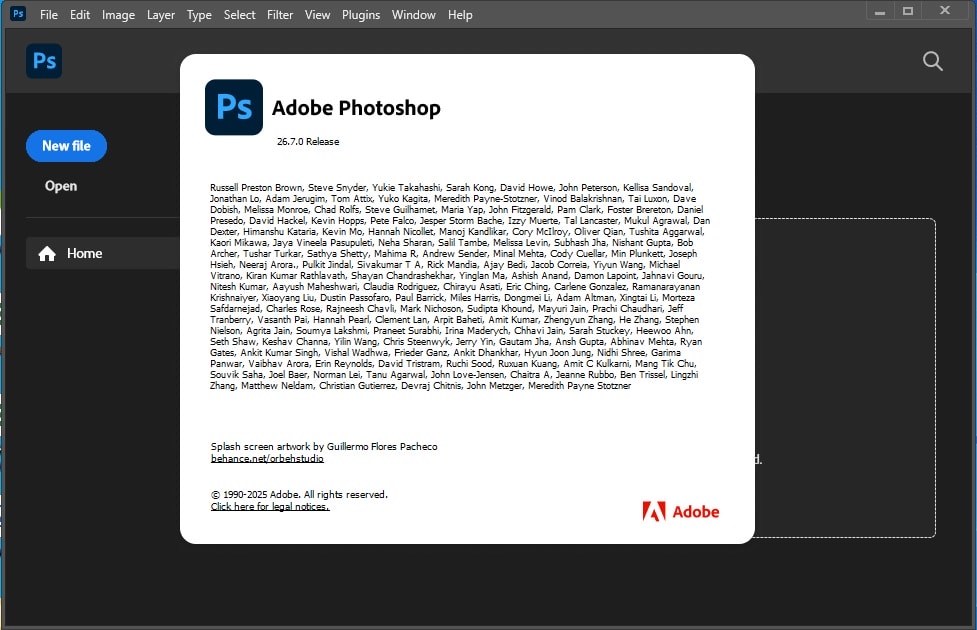Click the Home house icon in sidebar

click(x=47, y=254)
